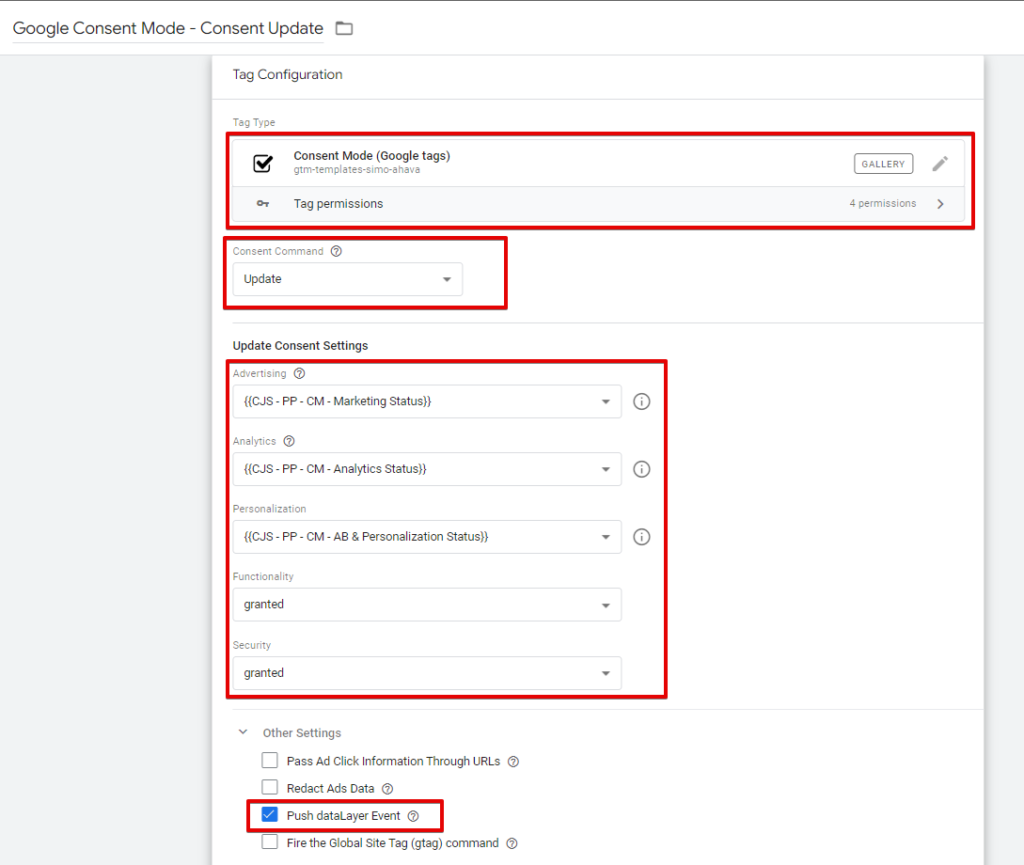Click info icon beside Marketing Status field
1024x865 pixels.
click(x=641, y=401)
